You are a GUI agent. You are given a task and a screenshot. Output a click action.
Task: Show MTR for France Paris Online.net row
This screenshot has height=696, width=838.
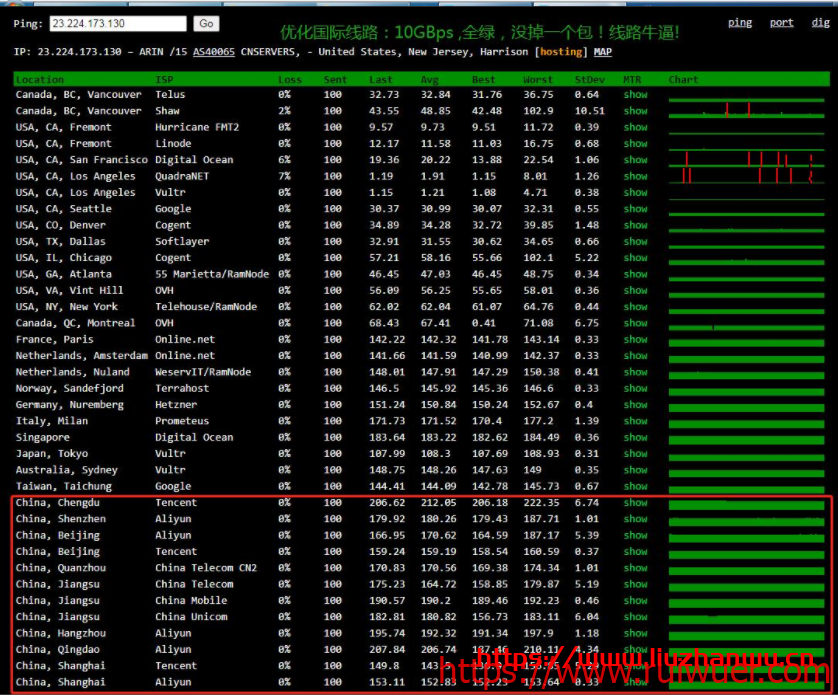coord(635,340)
